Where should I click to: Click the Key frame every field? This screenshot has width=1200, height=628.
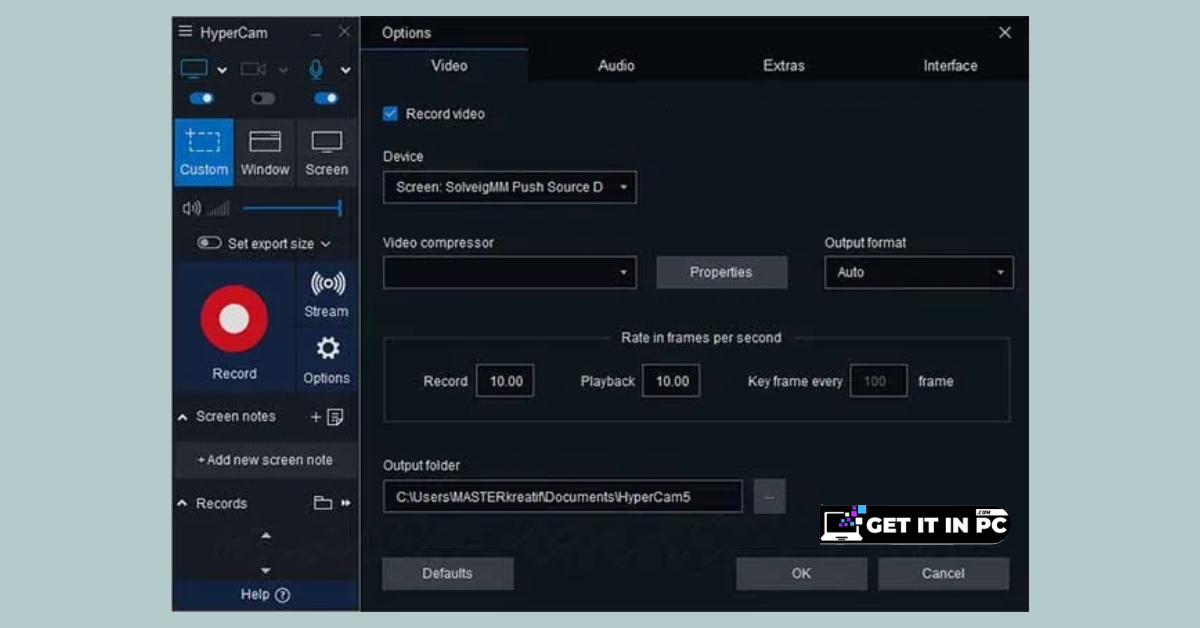[x=878, y=381]
